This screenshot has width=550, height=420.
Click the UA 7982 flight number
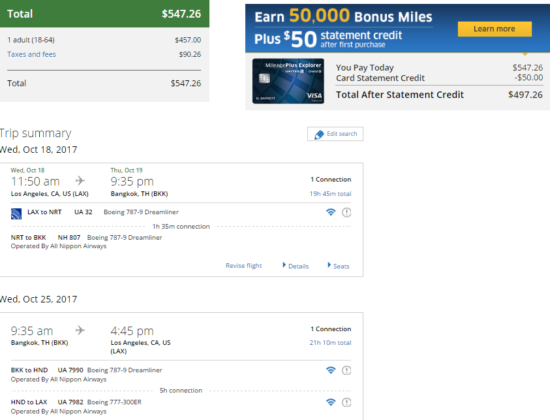[x=71, y=402]
